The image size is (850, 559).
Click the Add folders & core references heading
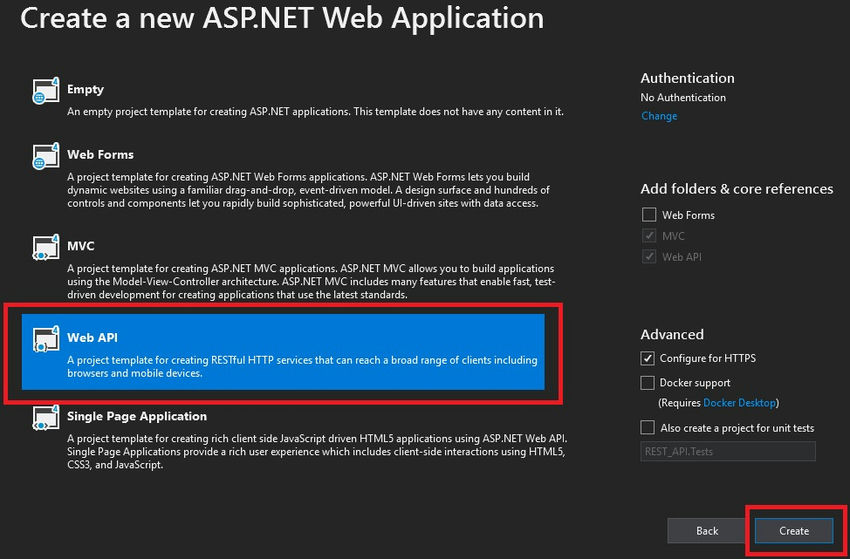[737, 189]
